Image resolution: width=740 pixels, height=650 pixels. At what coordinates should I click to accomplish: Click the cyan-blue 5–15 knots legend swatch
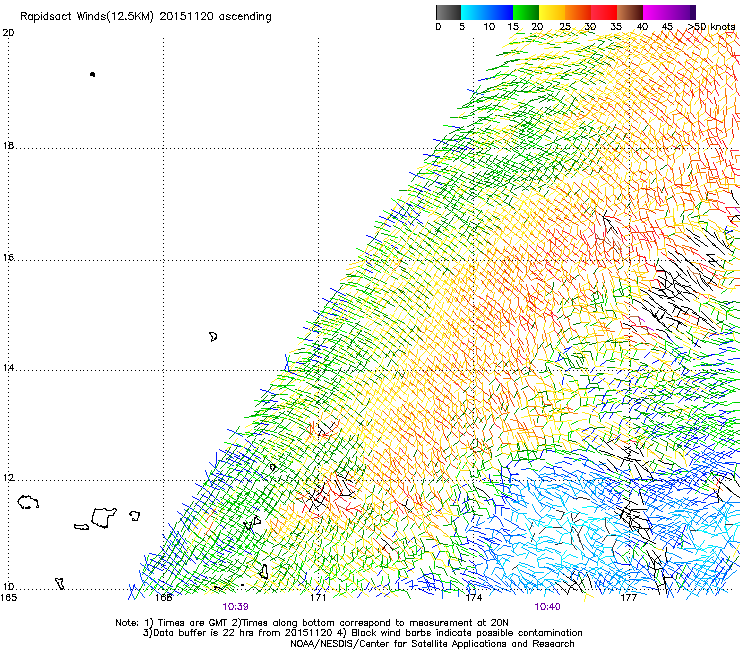click(487, 12)
